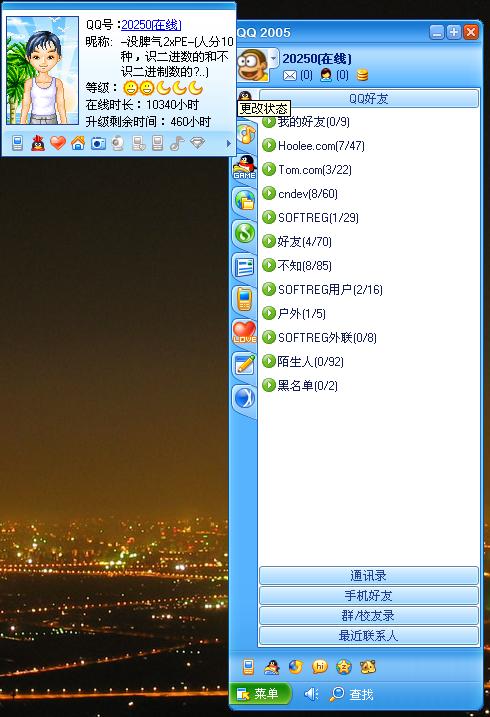Image resolution: width=490 pixels, height=717 pixels.
Task: Switch to the 通讯录 tab
Action: click(x=368, y=576)
